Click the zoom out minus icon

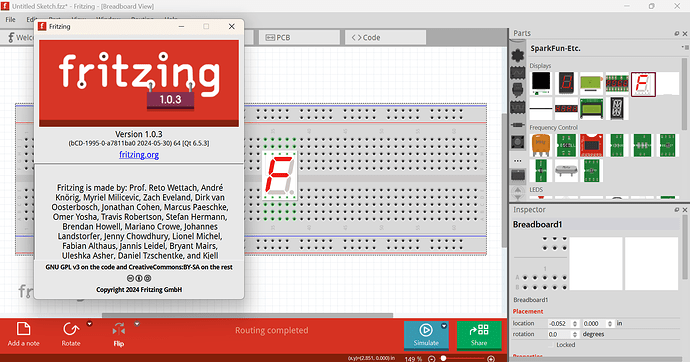432,359
